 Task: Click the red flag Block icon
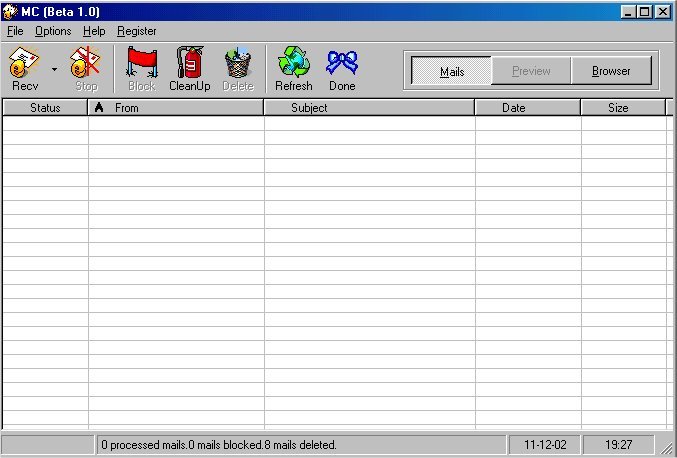coord(142,63)
